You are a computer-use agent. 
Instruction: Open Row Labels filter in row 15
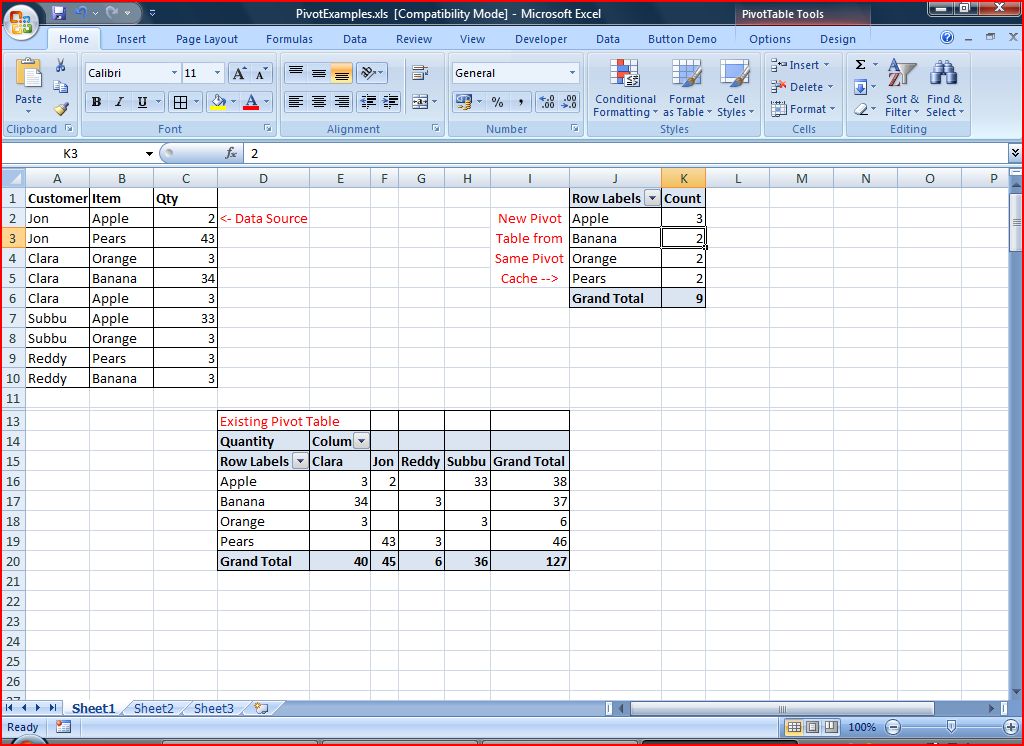tap(300, 461)
